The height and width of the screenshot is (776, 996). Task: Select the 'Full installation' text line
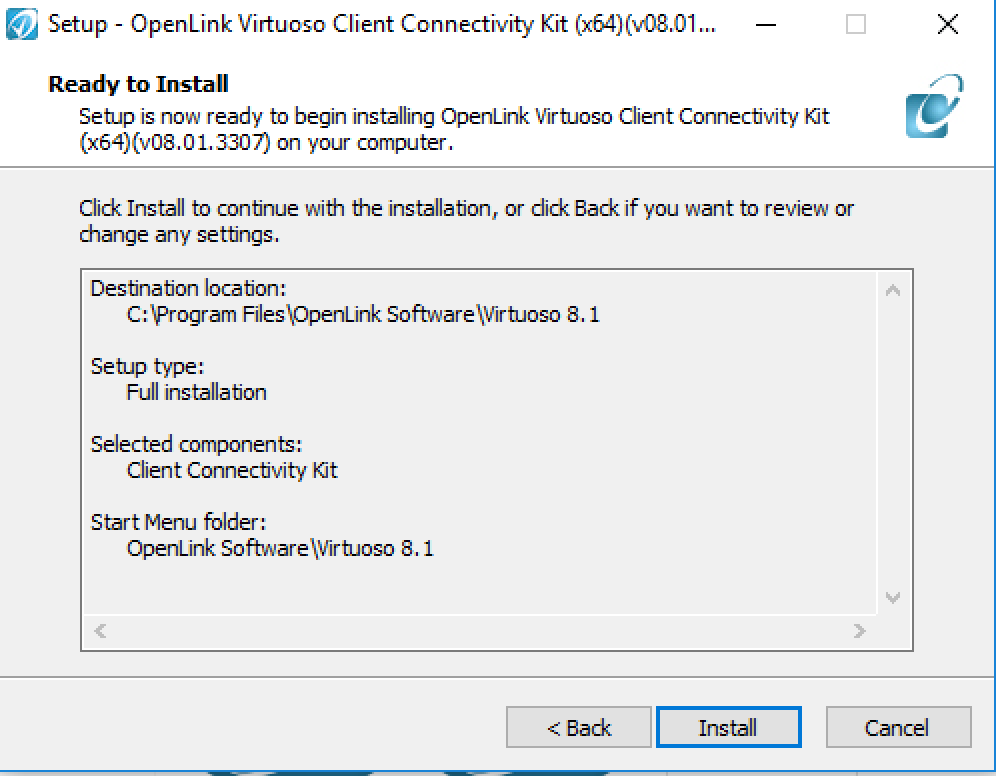(x=196, y=392)
